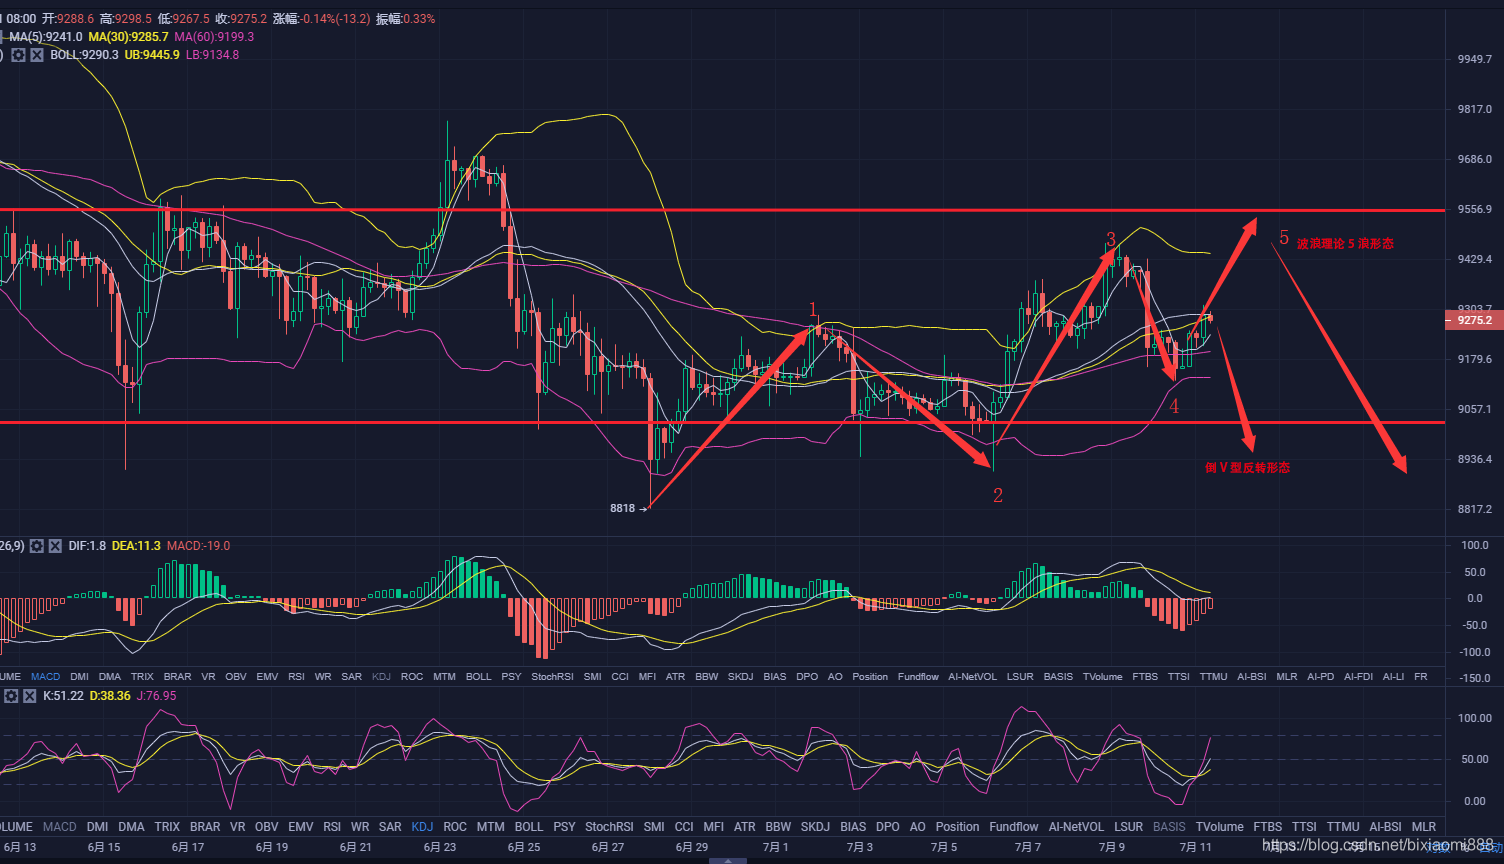Switch MACD panel to the AI-FDI indicator
The image size is (1504, 864).
[x=1359, y=677]
